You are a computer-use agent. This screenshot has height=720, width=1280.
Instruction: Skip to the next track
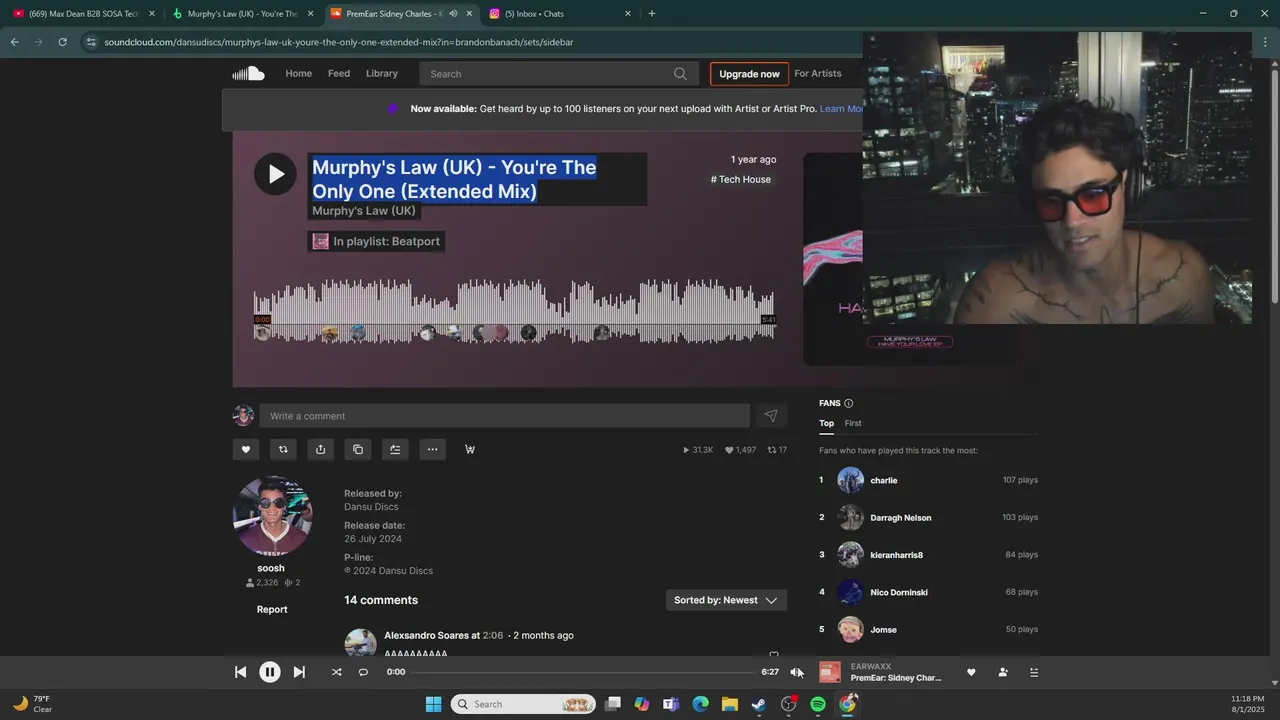click(x=299, y=672)
